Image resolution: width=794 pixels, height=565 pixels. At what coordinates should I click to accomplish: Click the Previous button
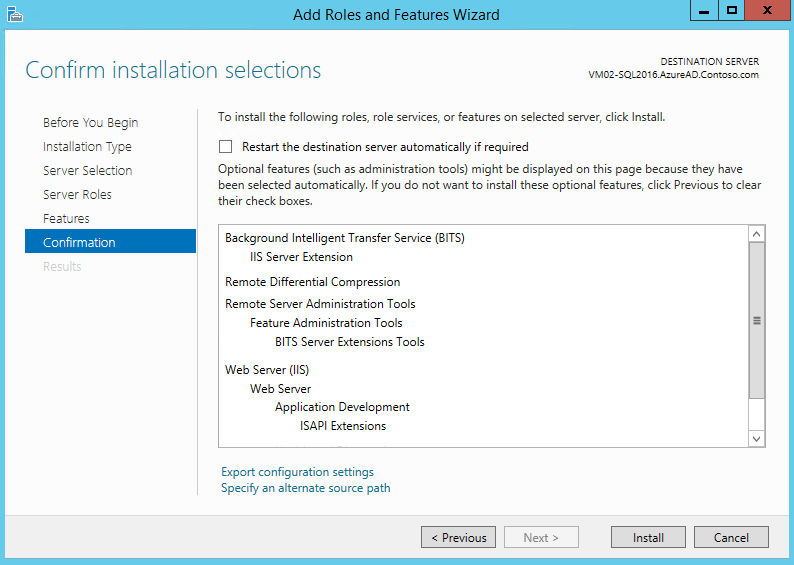tap(458, 538)
